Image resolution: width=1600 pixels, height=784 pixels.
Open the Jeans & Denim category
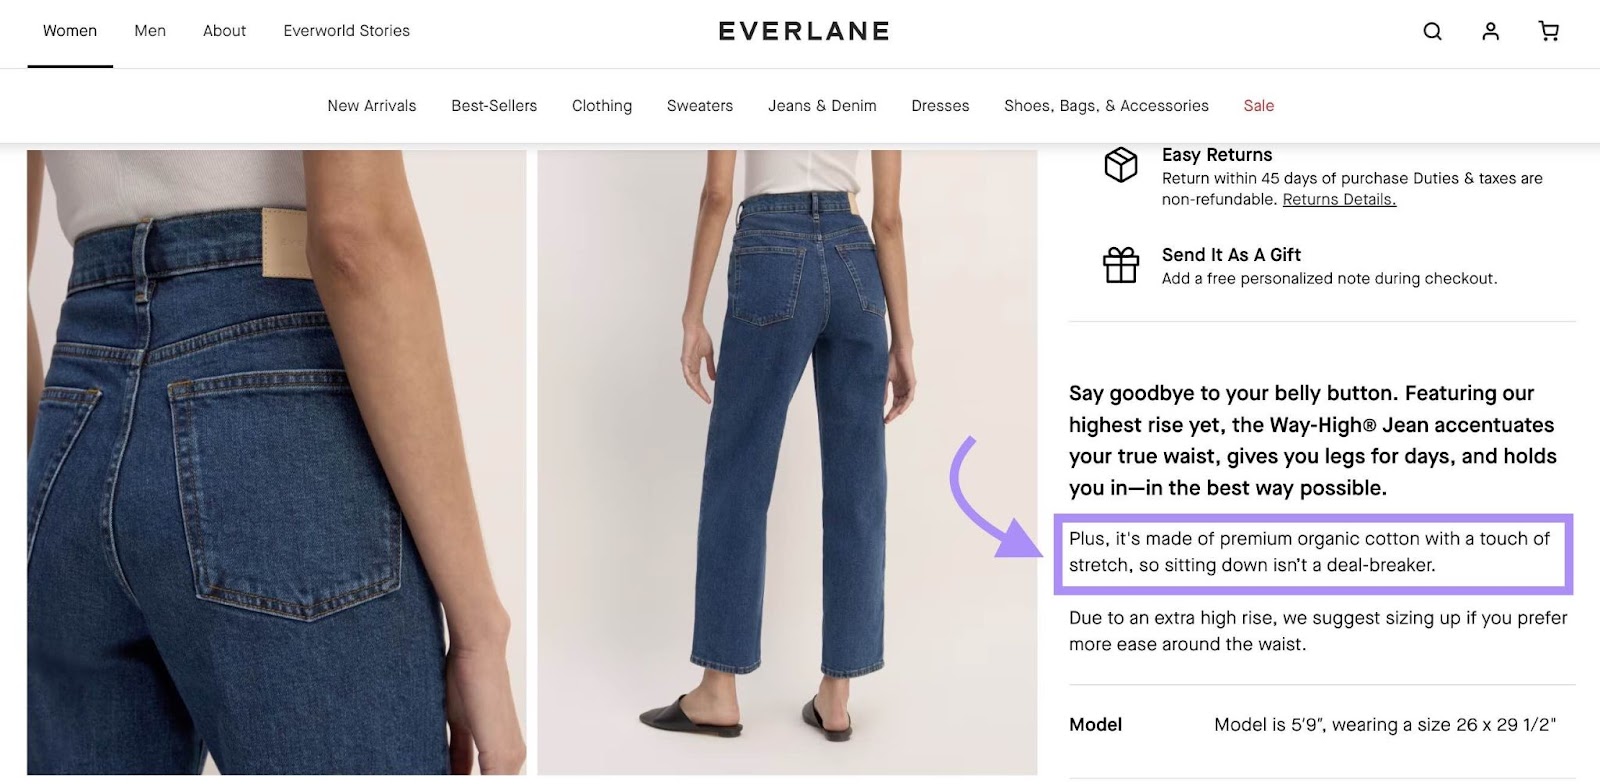click(x=822, y=105)
